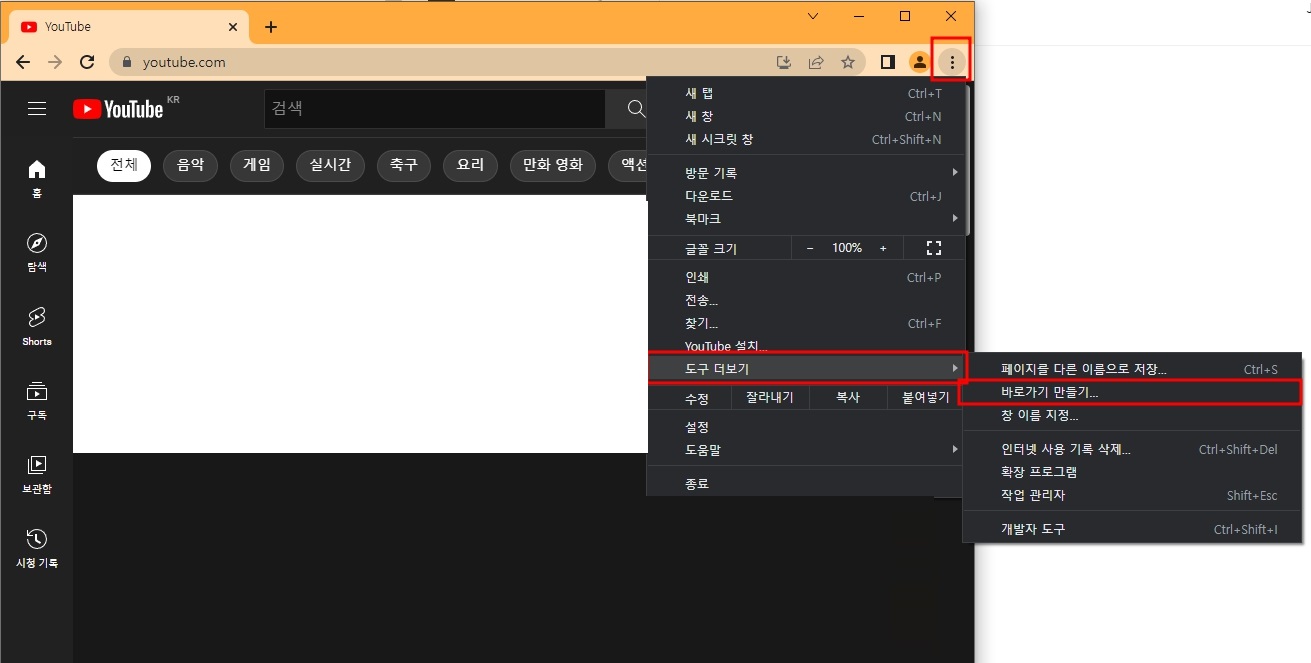
Task: Select the 축구 filter chip
Action: (403, 165)
